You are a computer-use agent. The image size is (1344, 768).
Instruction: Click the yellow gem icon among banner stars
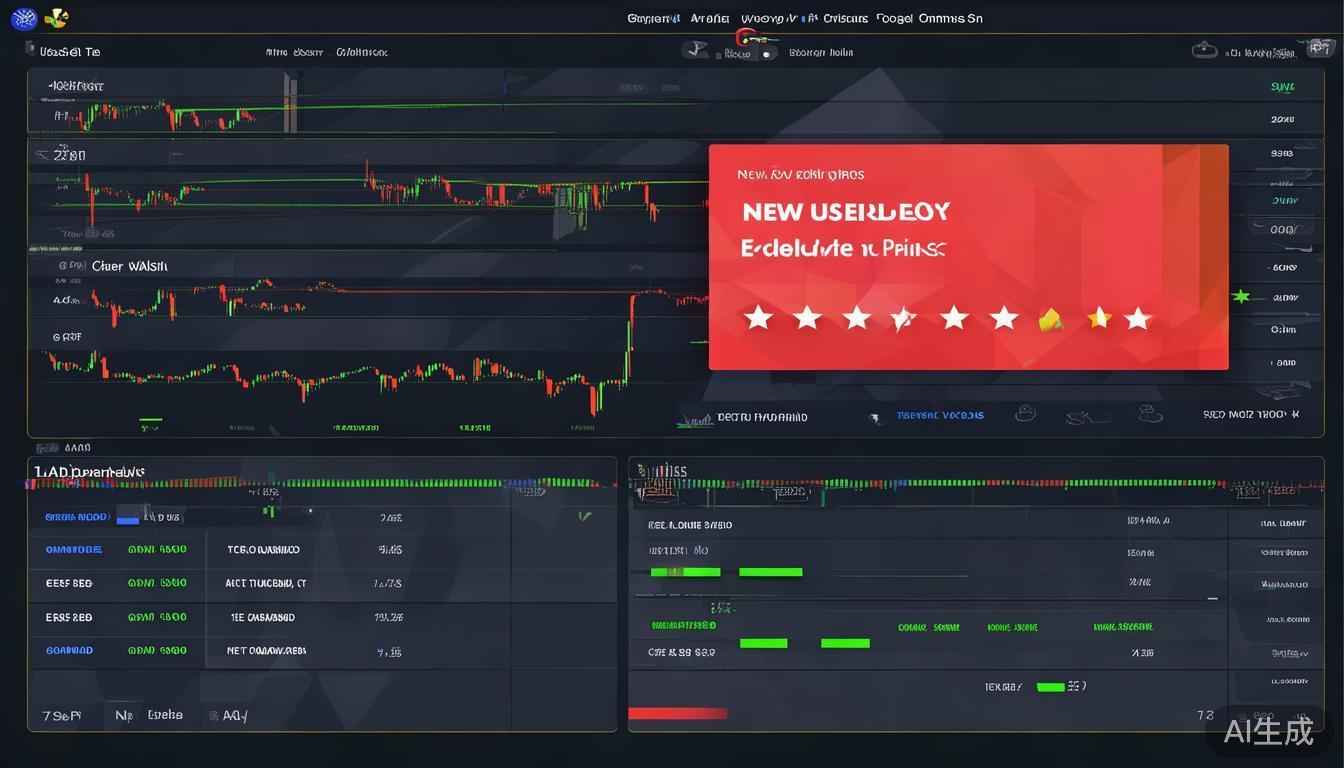click(x=1050, y=319)
